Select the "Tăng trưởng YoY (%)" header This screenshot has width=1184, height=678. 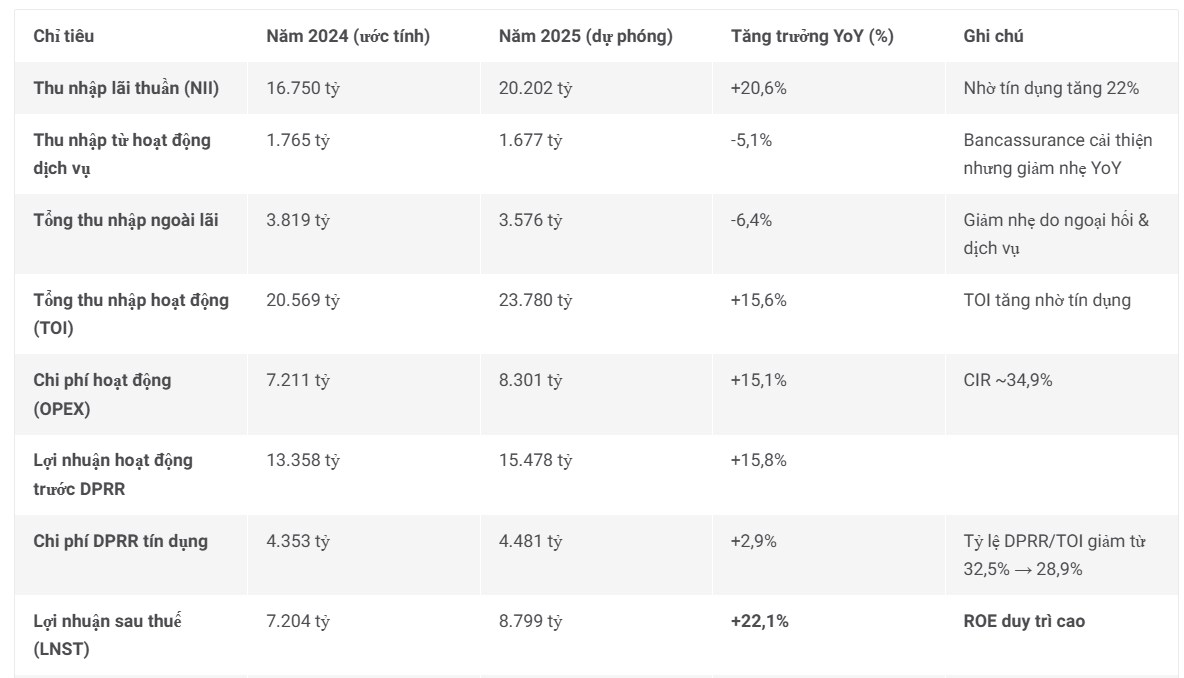pyautogui.click(x=812, y=37)
